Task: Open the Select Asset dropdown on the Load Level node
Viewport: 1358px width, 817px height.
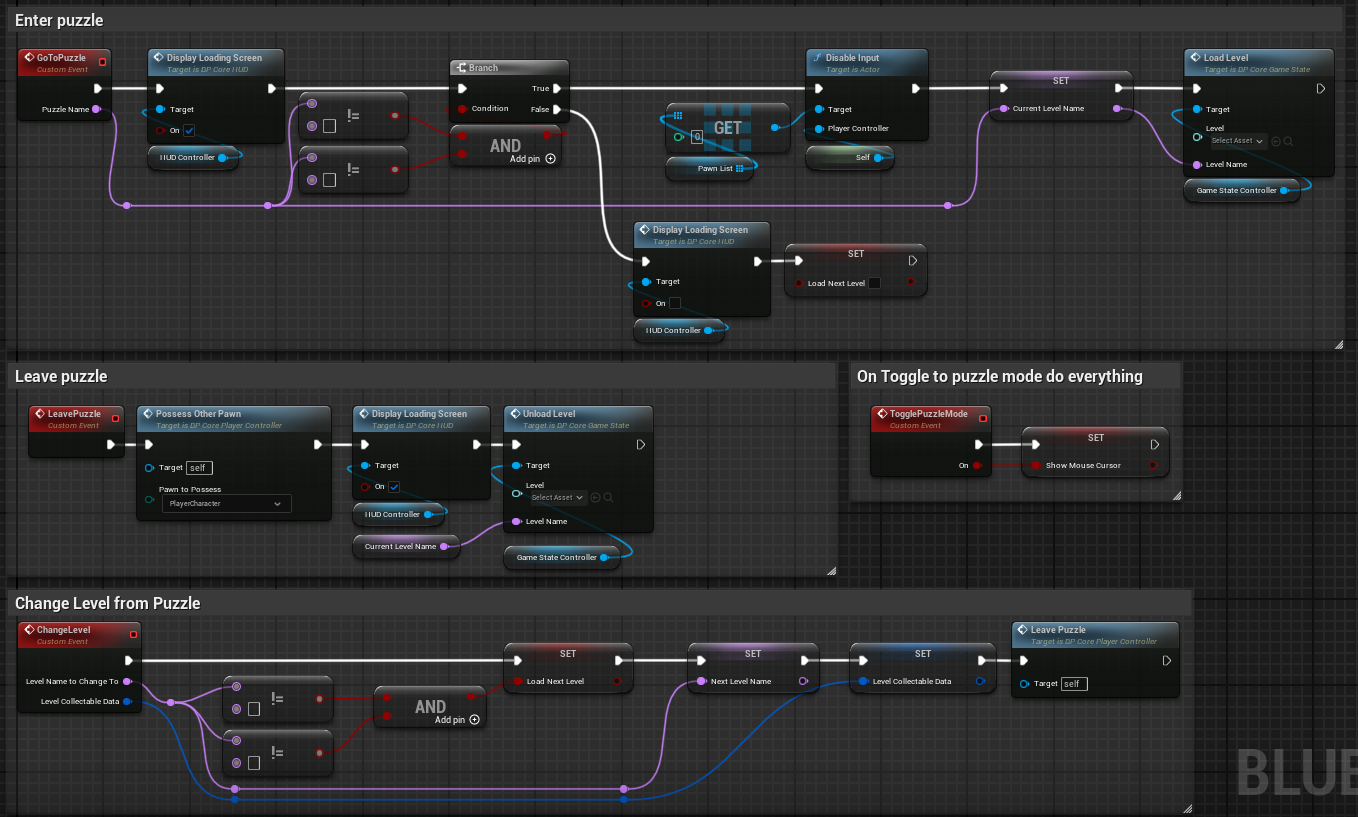Action: coord(1238,141)
